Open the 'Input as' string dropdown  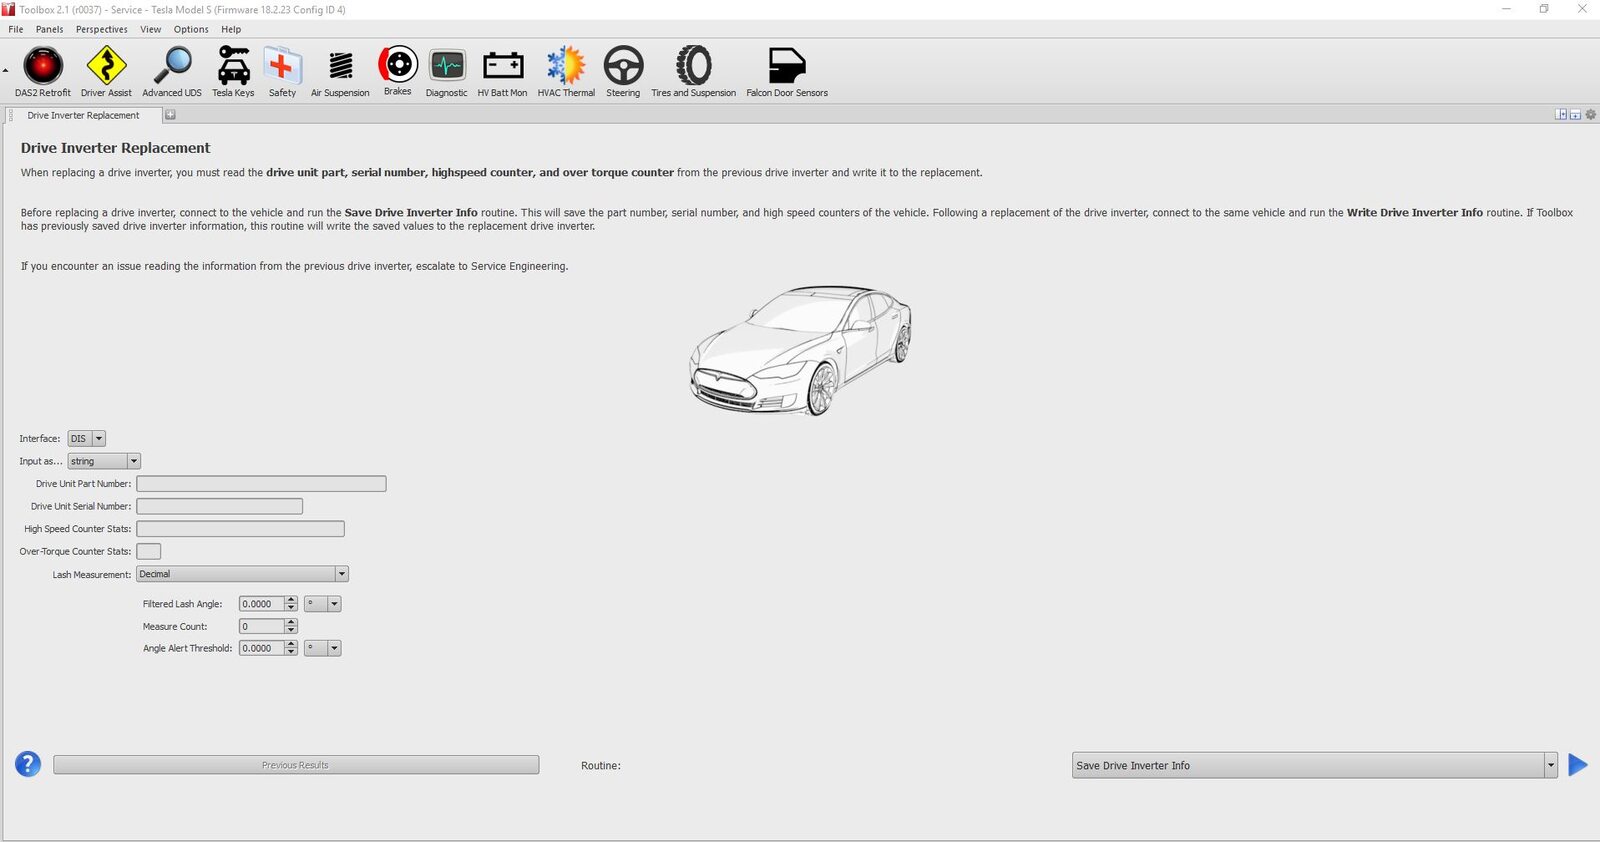coord(134,461)
